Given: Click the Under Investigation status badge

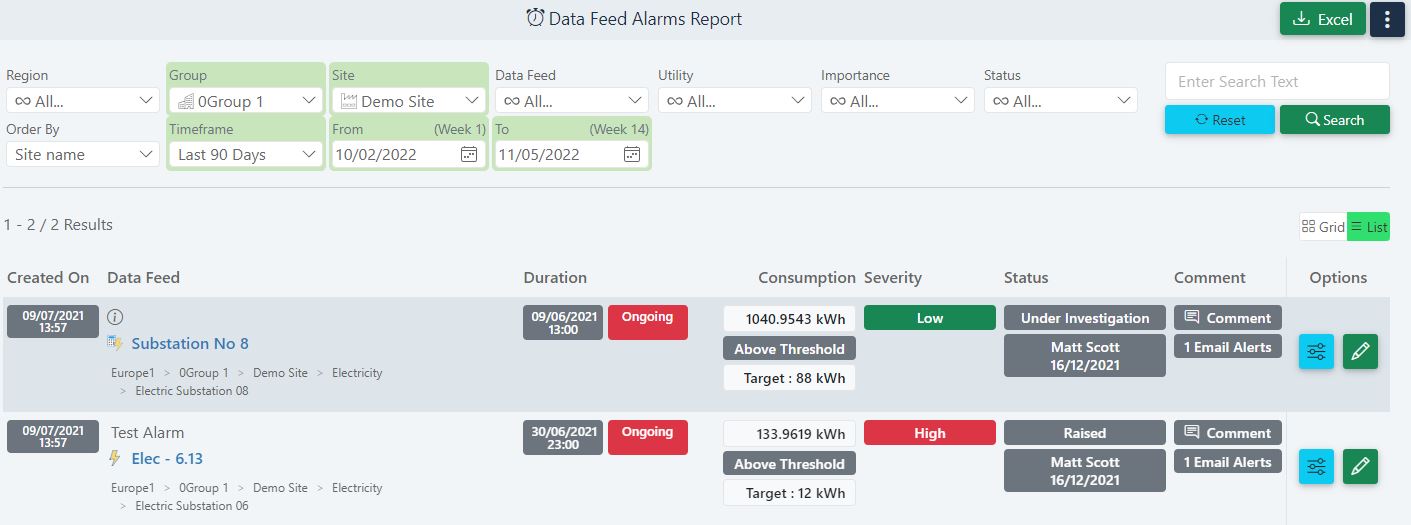Looking at the screenshot, I should (1085, 318).
